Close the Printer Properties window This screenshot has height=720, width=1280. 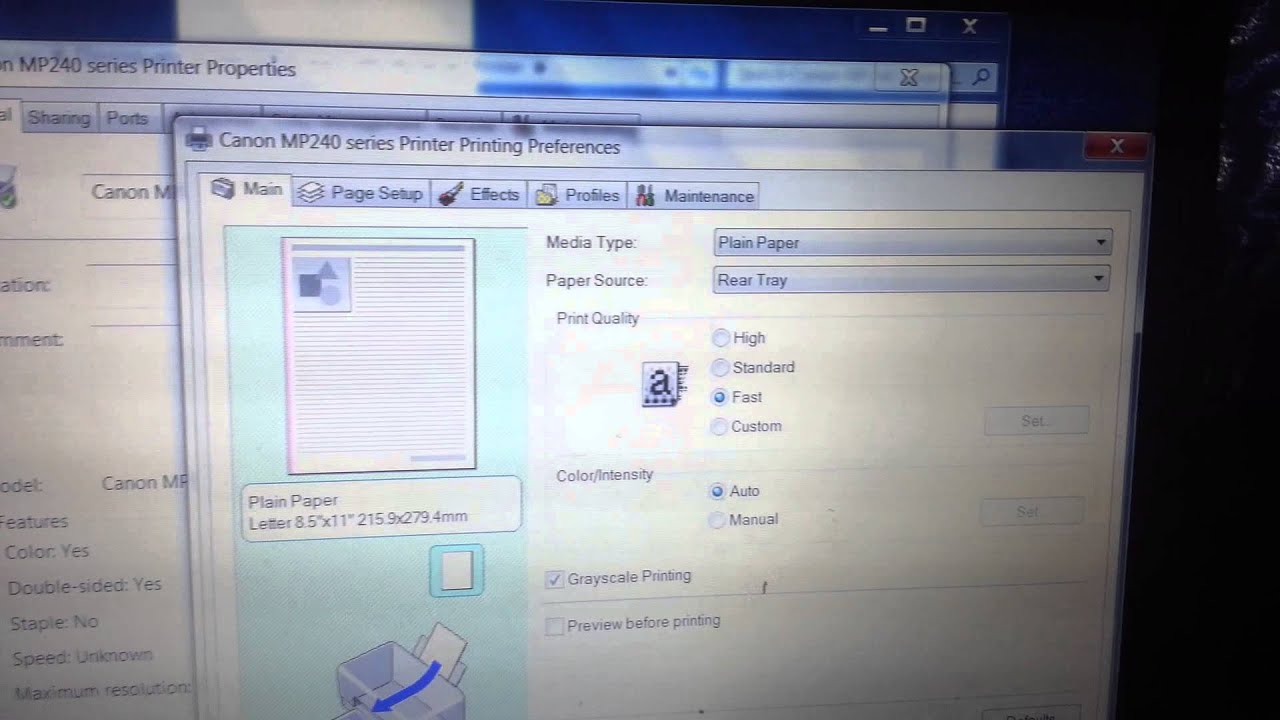(909, 77)
